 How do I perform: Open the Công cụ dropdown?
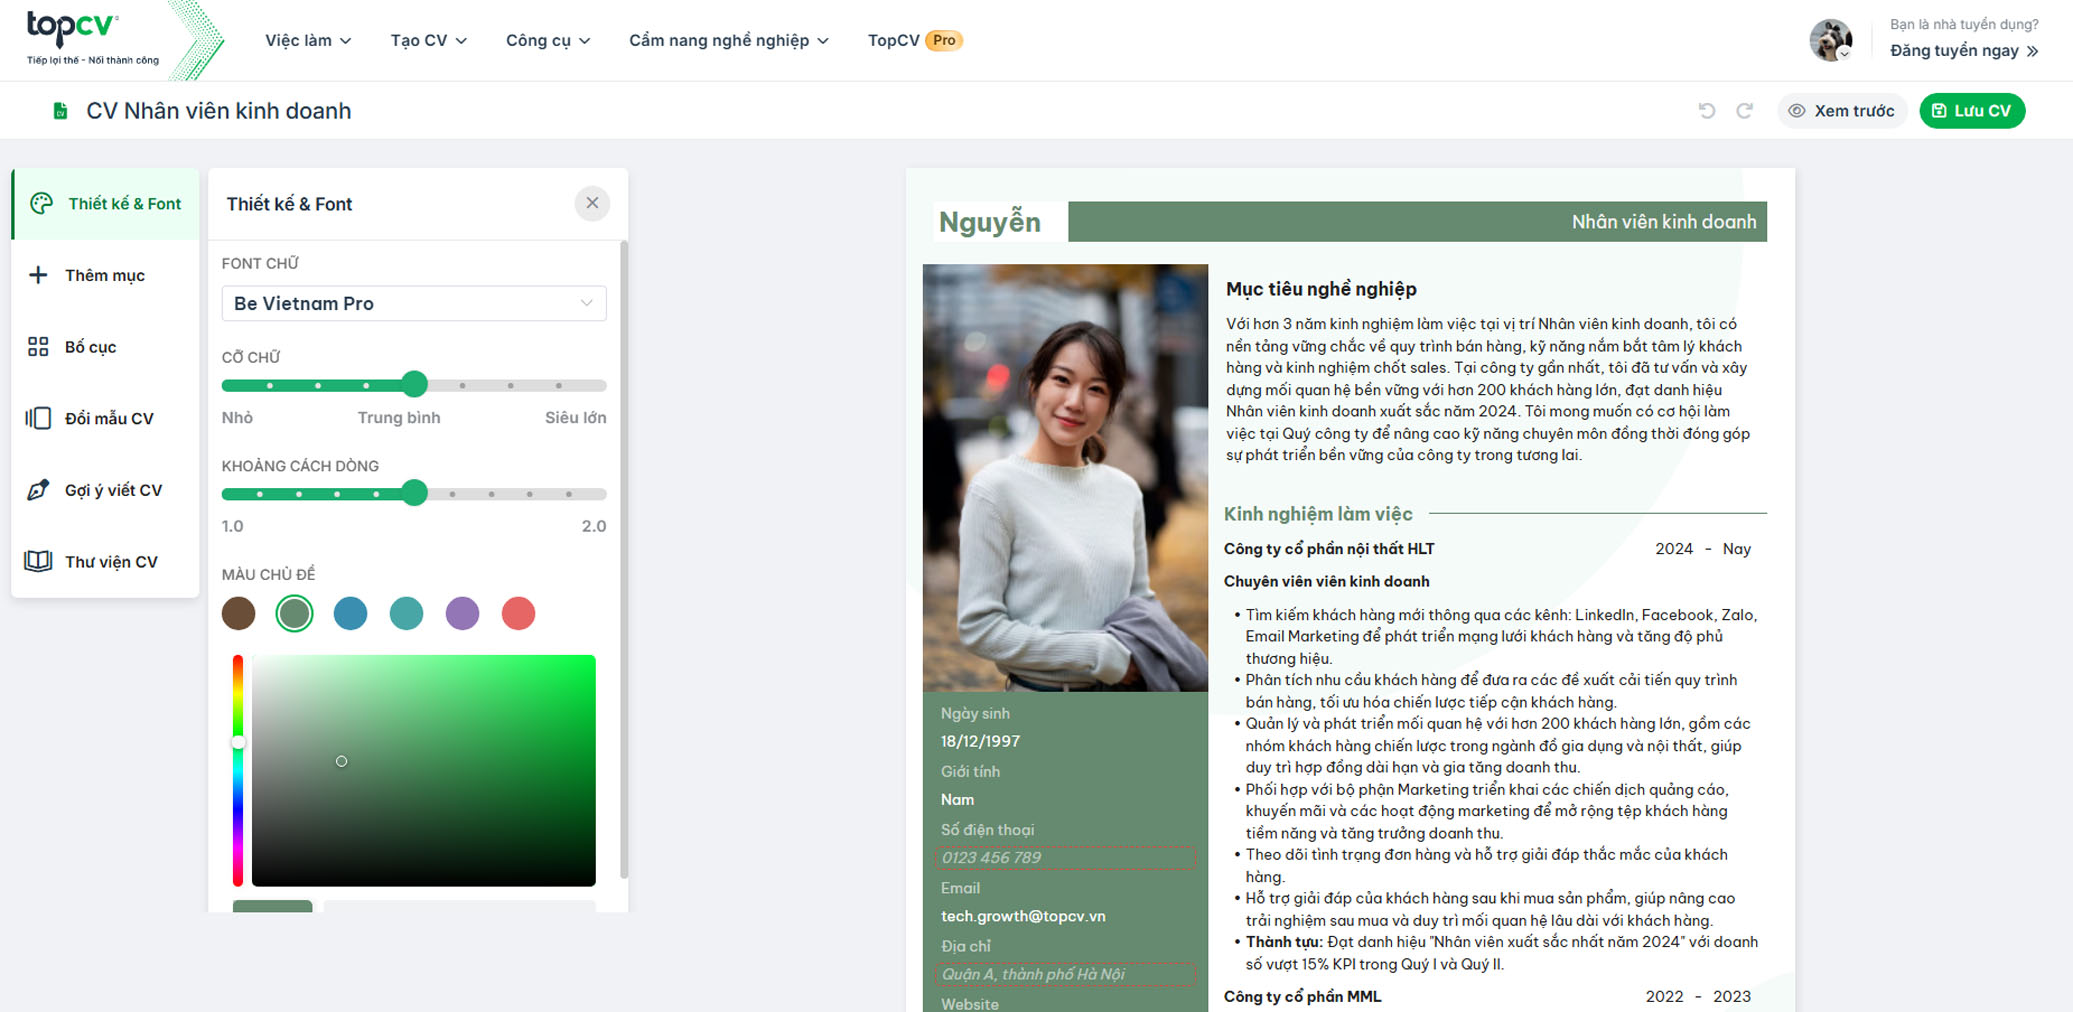548,40
